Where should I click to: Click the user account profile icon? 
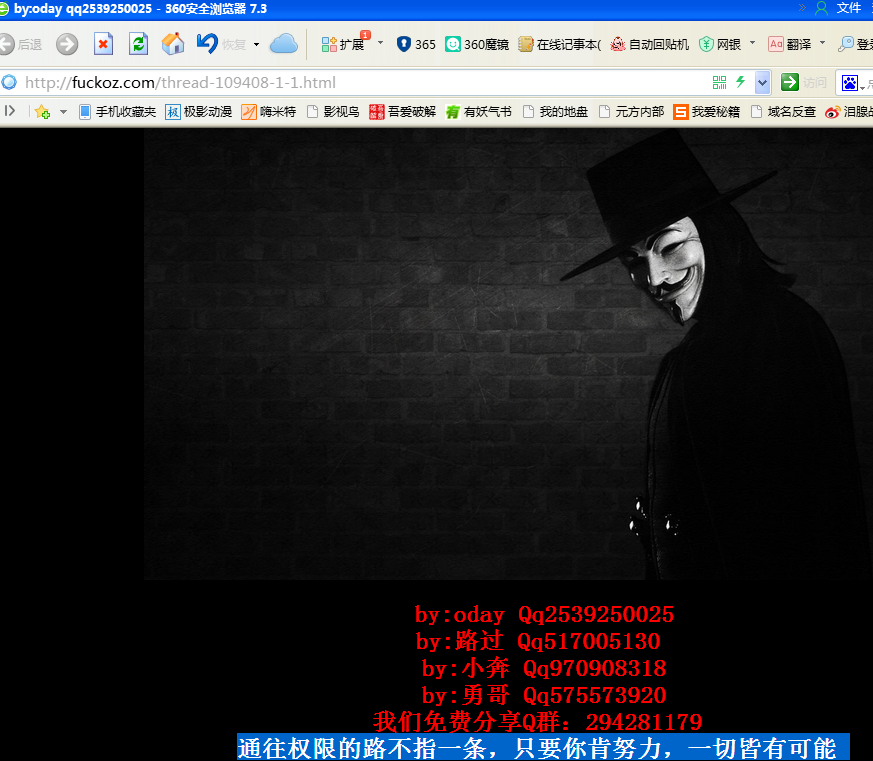(x=821, y=8)
